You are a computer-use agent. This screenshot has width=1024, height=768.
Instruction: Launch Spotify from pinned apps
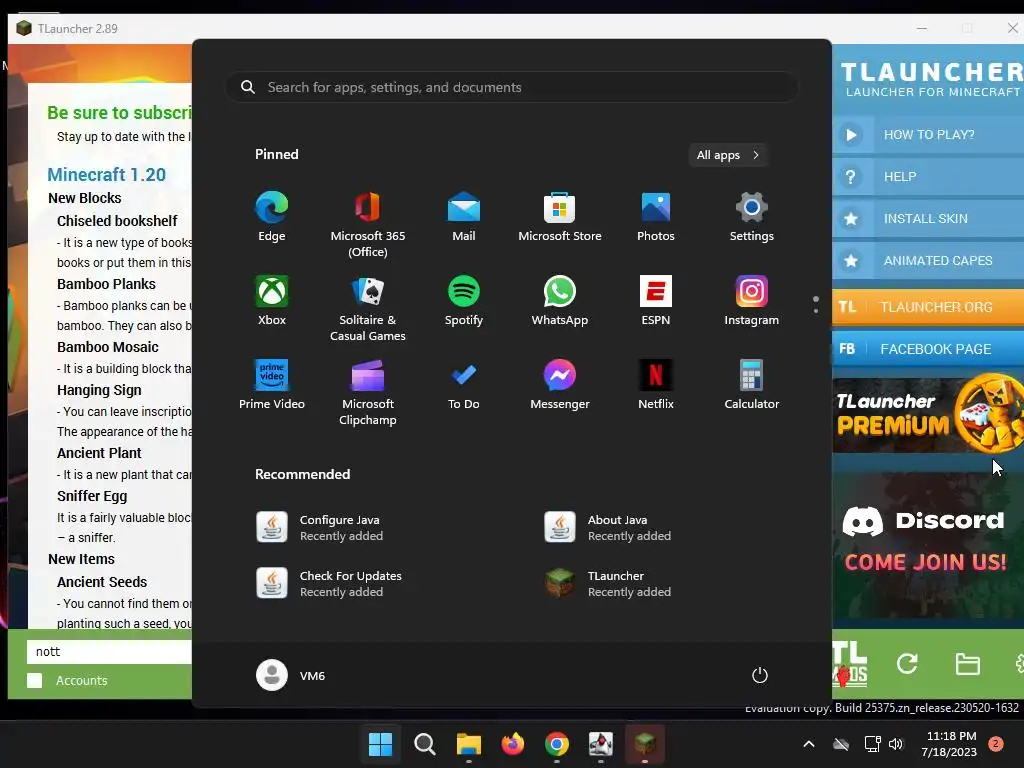(x=464, y=300)
